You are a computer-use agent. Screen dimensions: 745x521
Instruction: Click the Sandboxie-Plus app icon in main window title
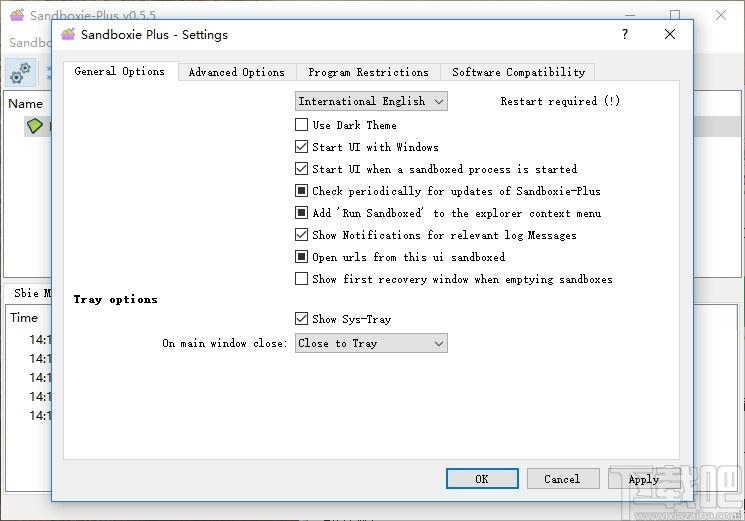tap(17, 15)
